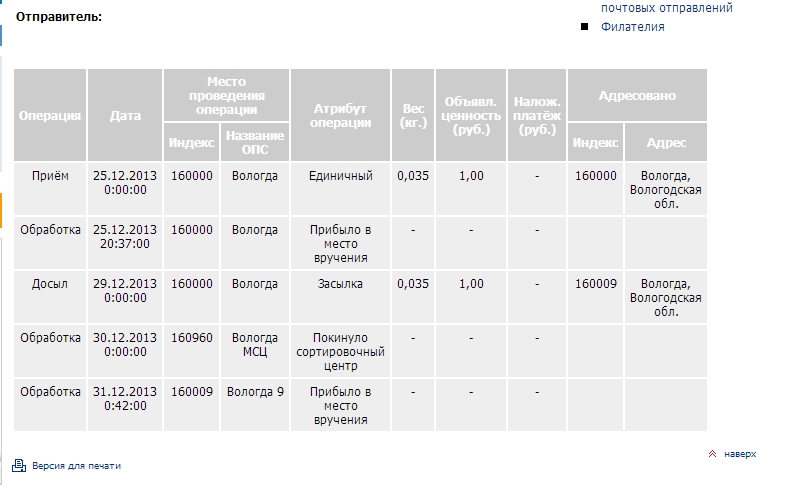Click the square bullet before Филателия
This screenshot has height=485, width=787.
click(x=585, y=27)
